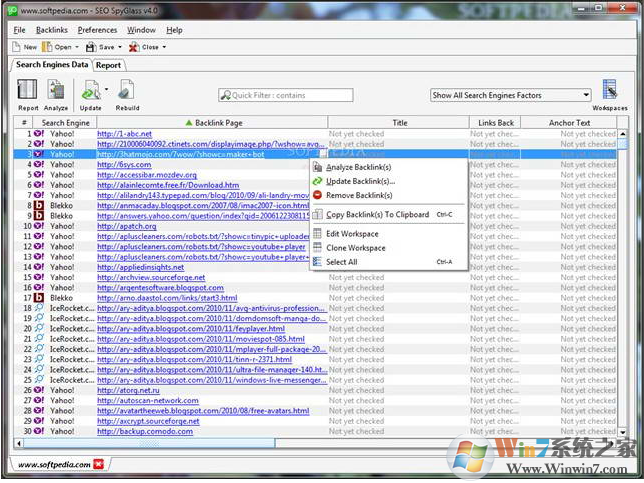Sort by the Backlink Page column header
The height and width of the screenshot is (483, 644).
(x=212, y=122)
